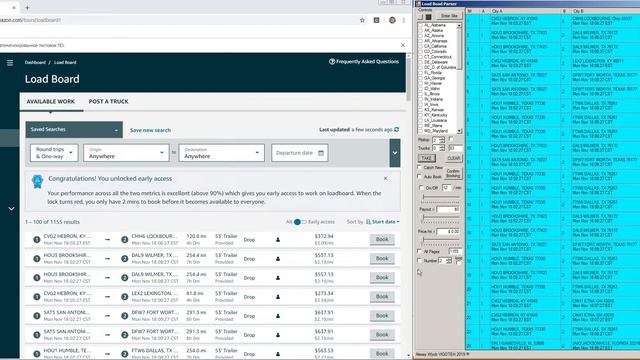Check the FL_Florida state checkbox
Viewport: 640px width, 360px height.
pos(420,73)
